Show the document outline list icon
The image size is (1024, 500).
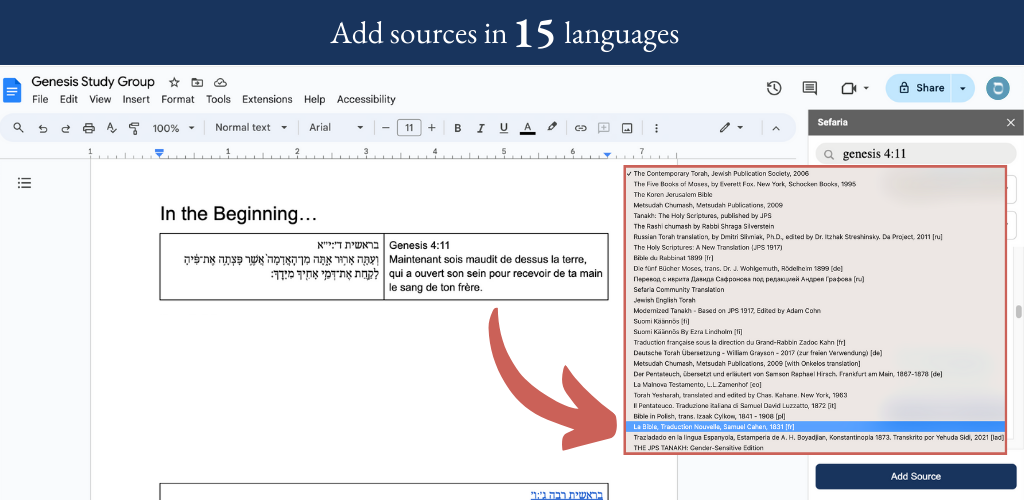pos(24,183)
